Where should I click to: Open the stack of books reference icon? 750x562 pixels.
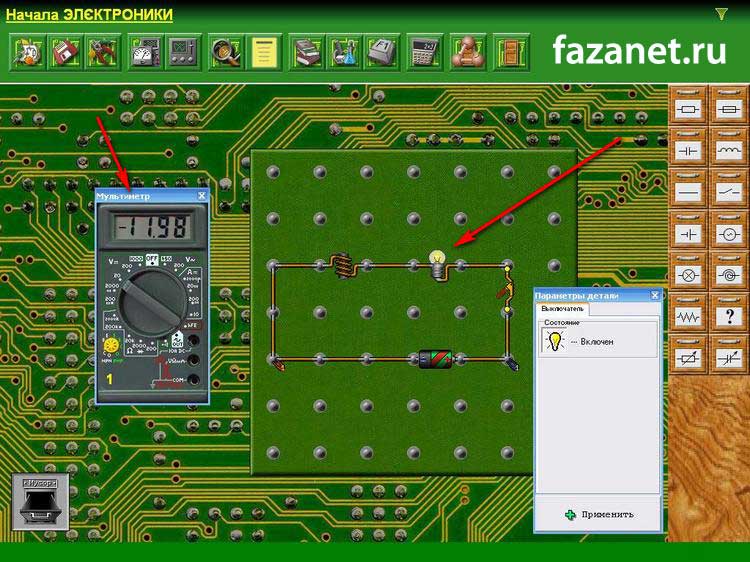(307, 51)
